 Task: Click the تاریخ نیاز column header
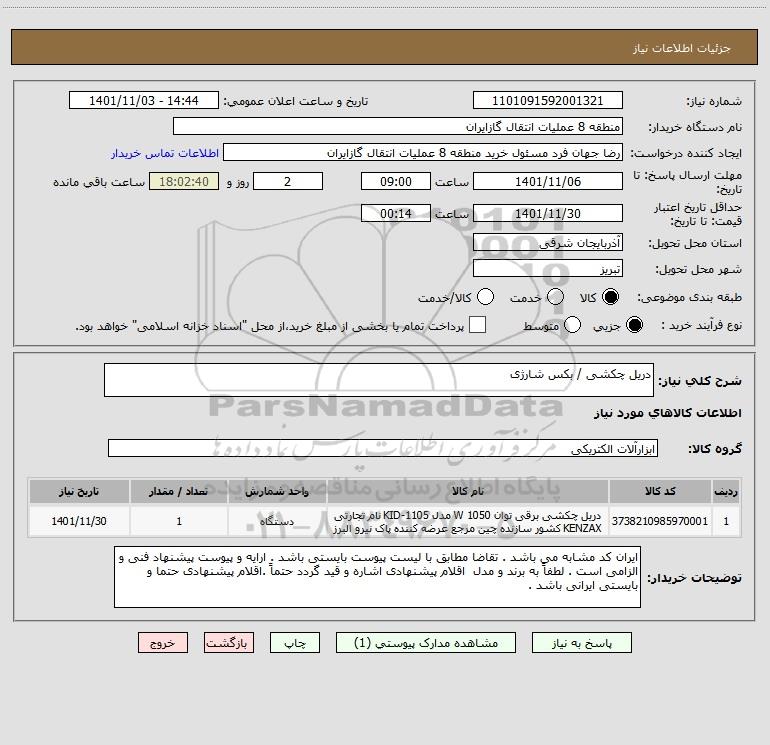pyautogui.click(x=79, y=491)
